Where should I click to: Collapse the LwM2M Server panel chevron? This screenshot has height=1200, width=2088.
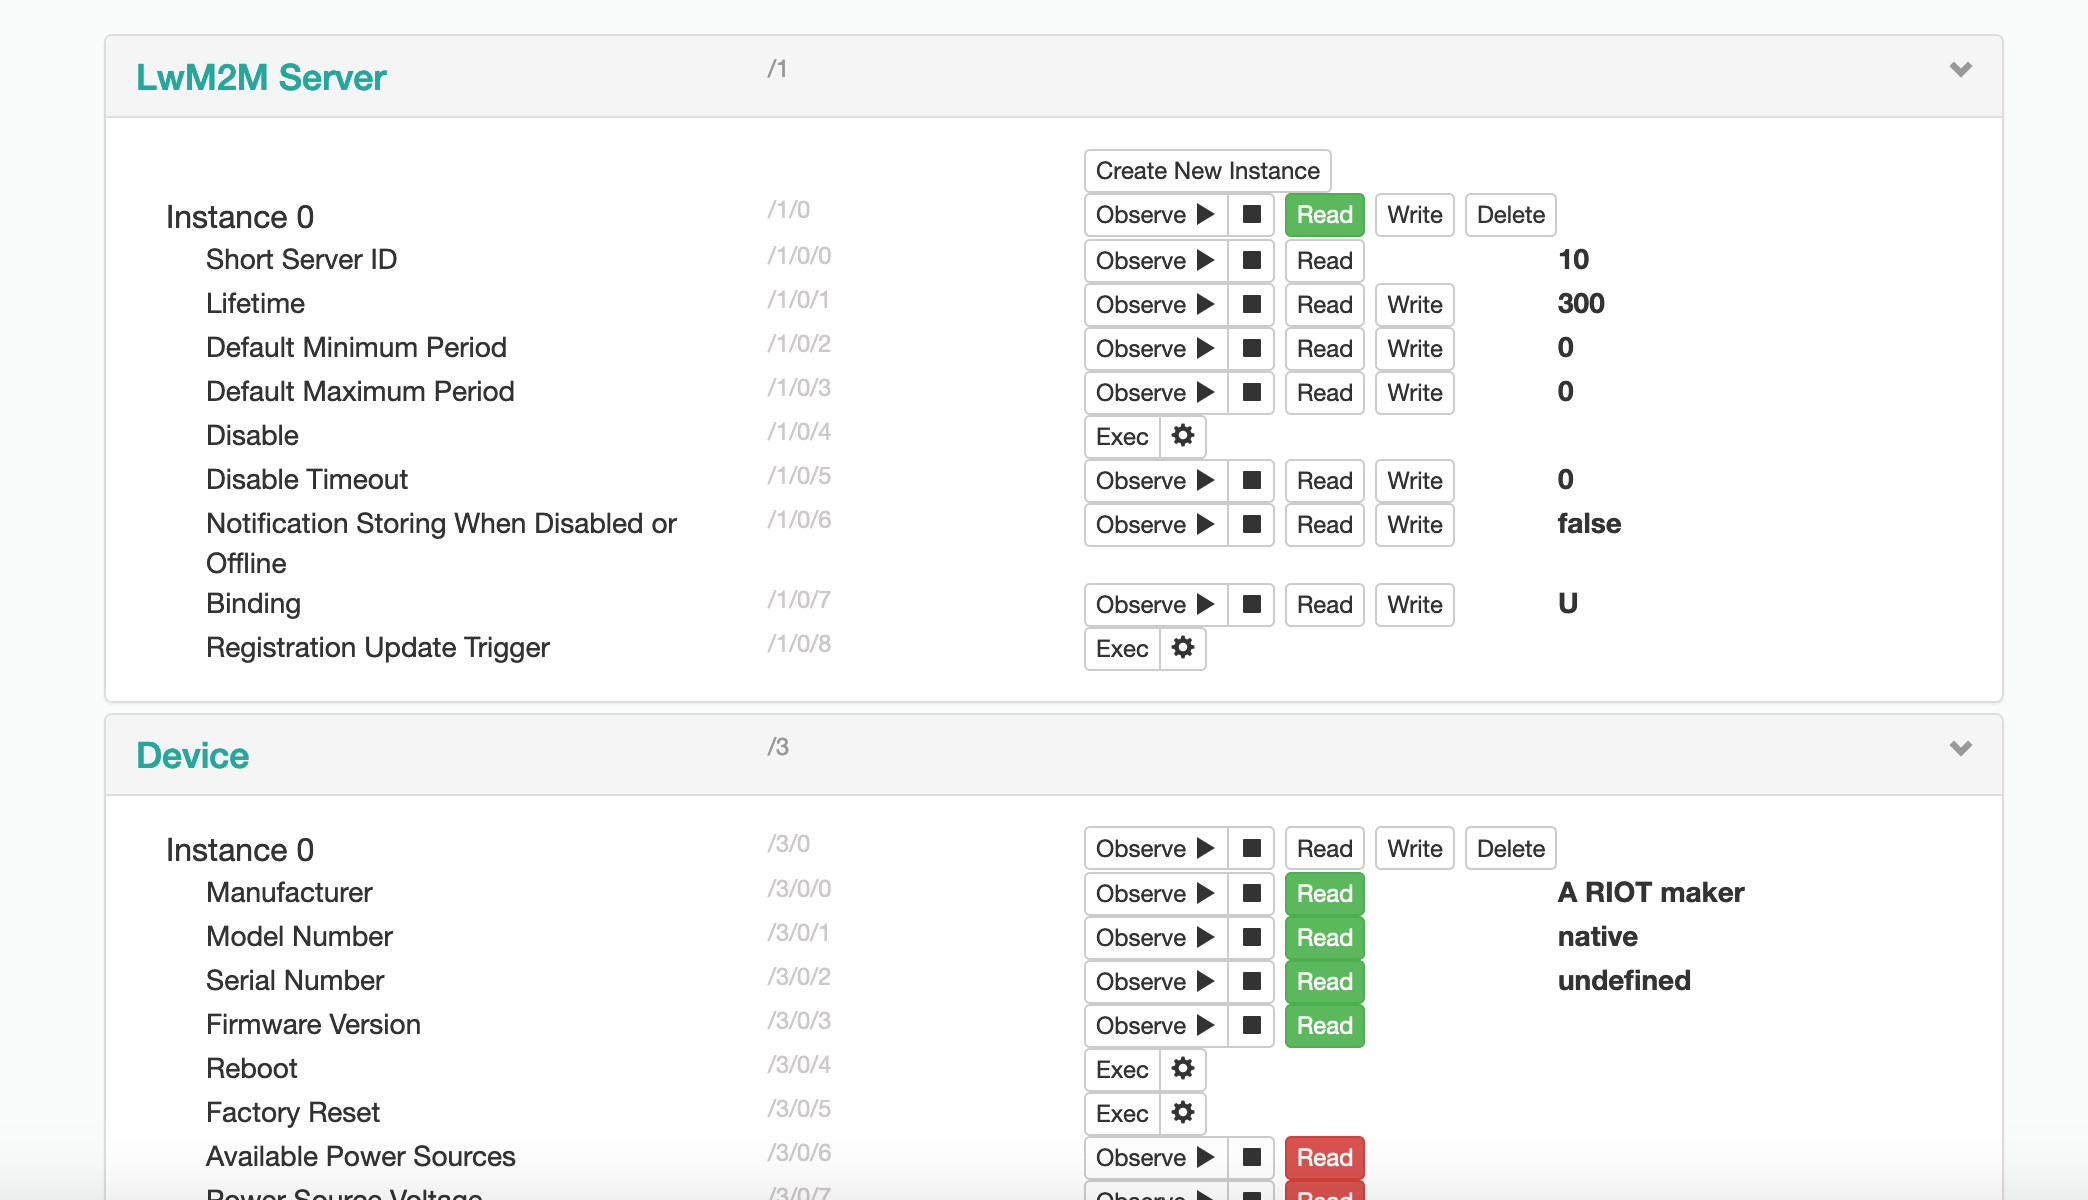[x=1960, y=69]
